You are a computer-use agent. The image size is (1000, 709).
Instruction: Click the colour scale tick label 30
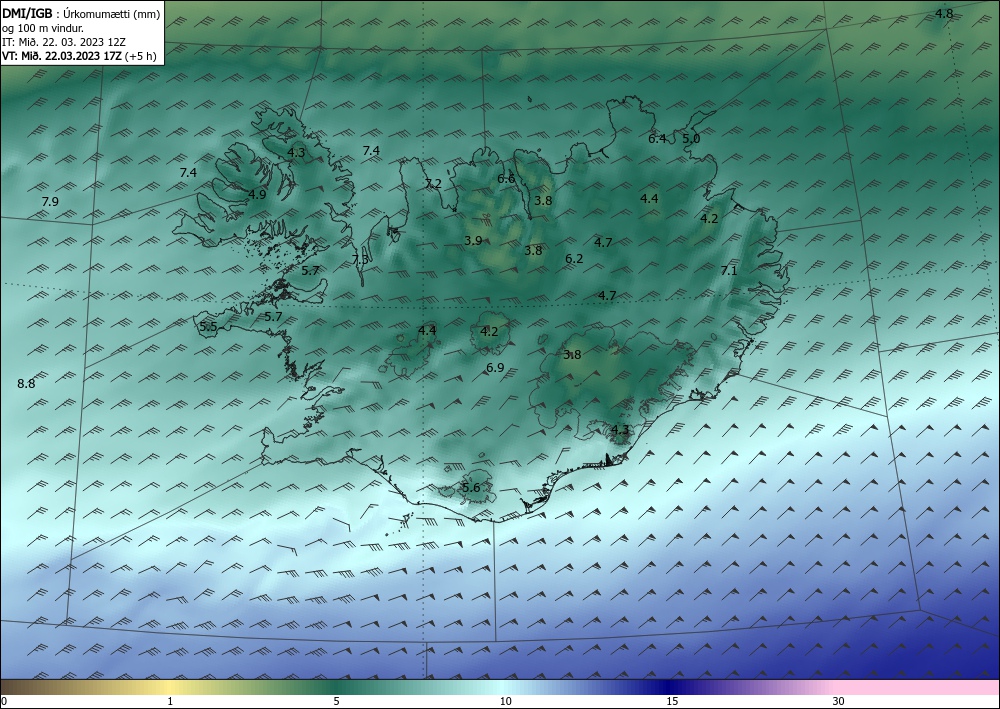point(839,701)
